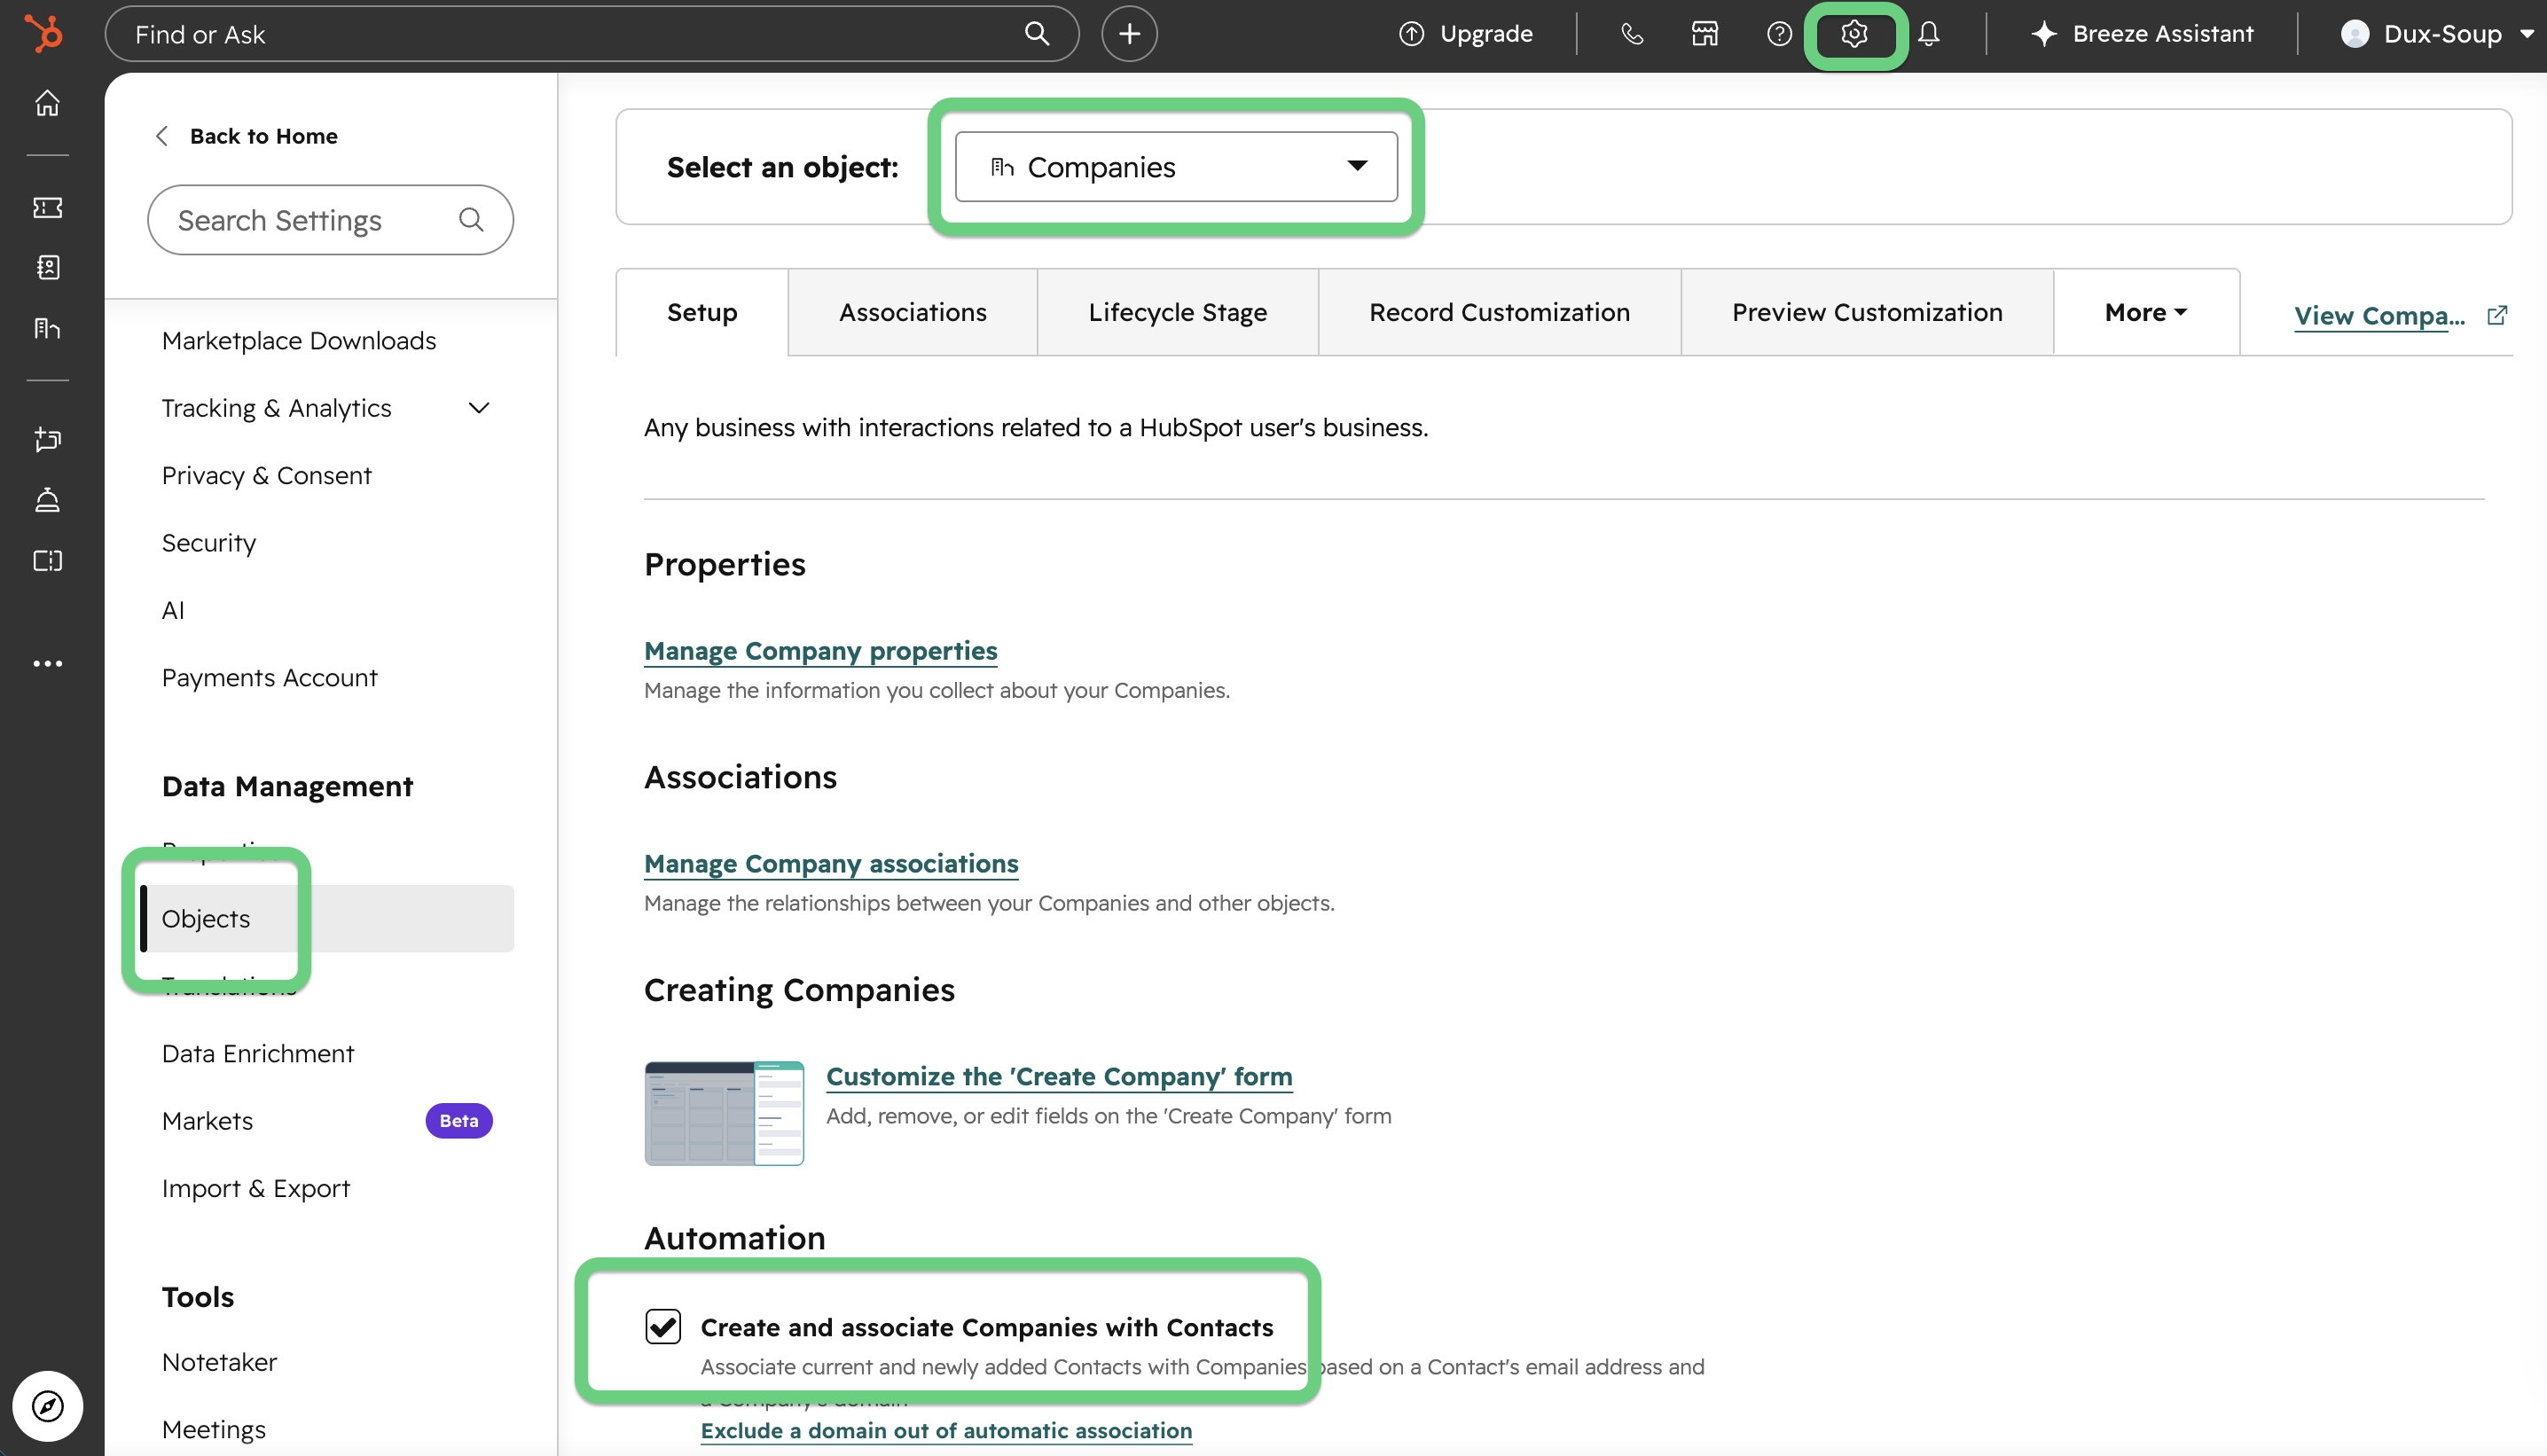Open Breeze Assistant

click(x=2142, y=33)
